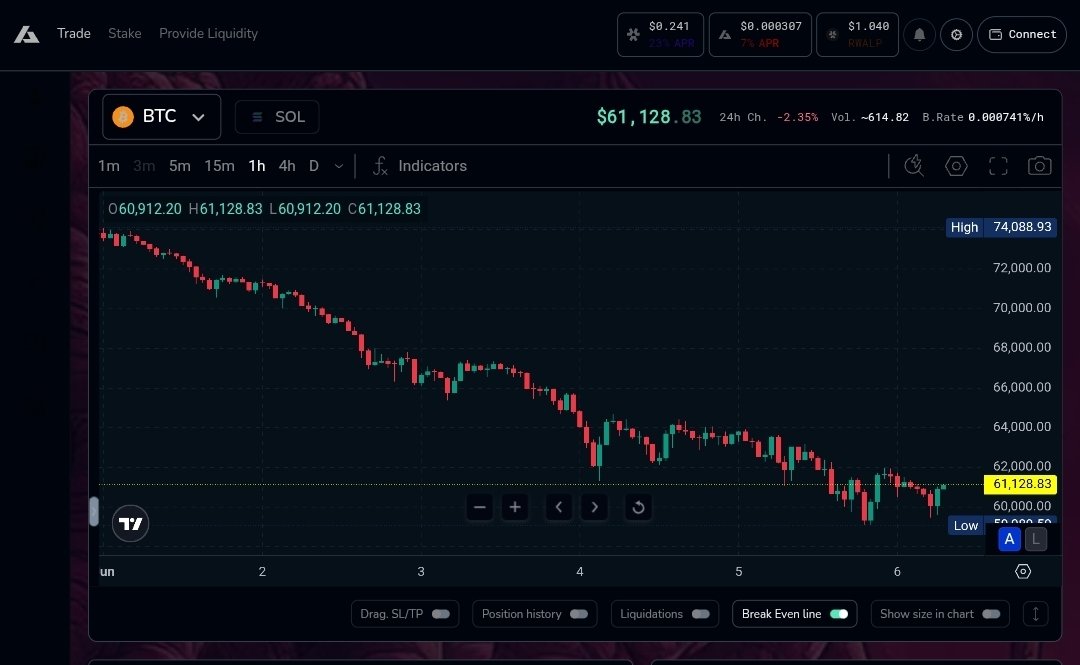Open notifications bell
1080x665 pixels.
tap(919, 34)
